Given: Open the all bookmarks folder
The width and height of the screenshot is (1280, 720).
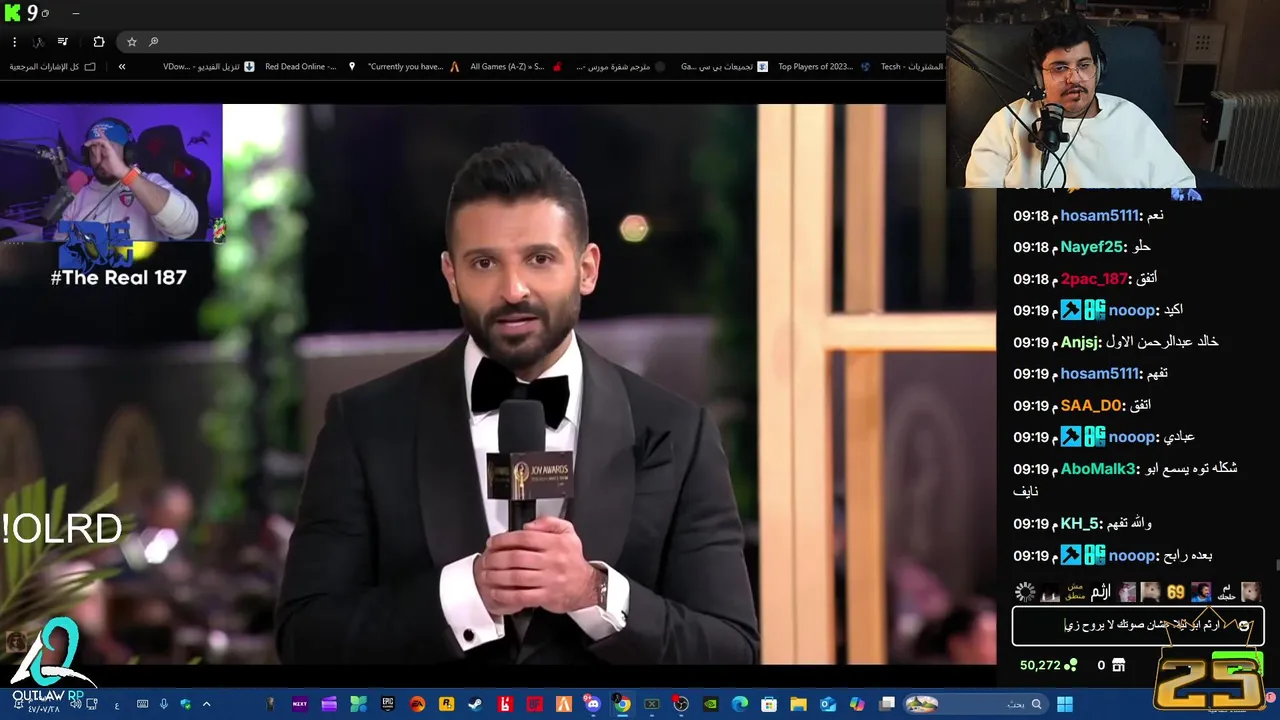Looking at the screenshot, I should (x=53, y=67).
